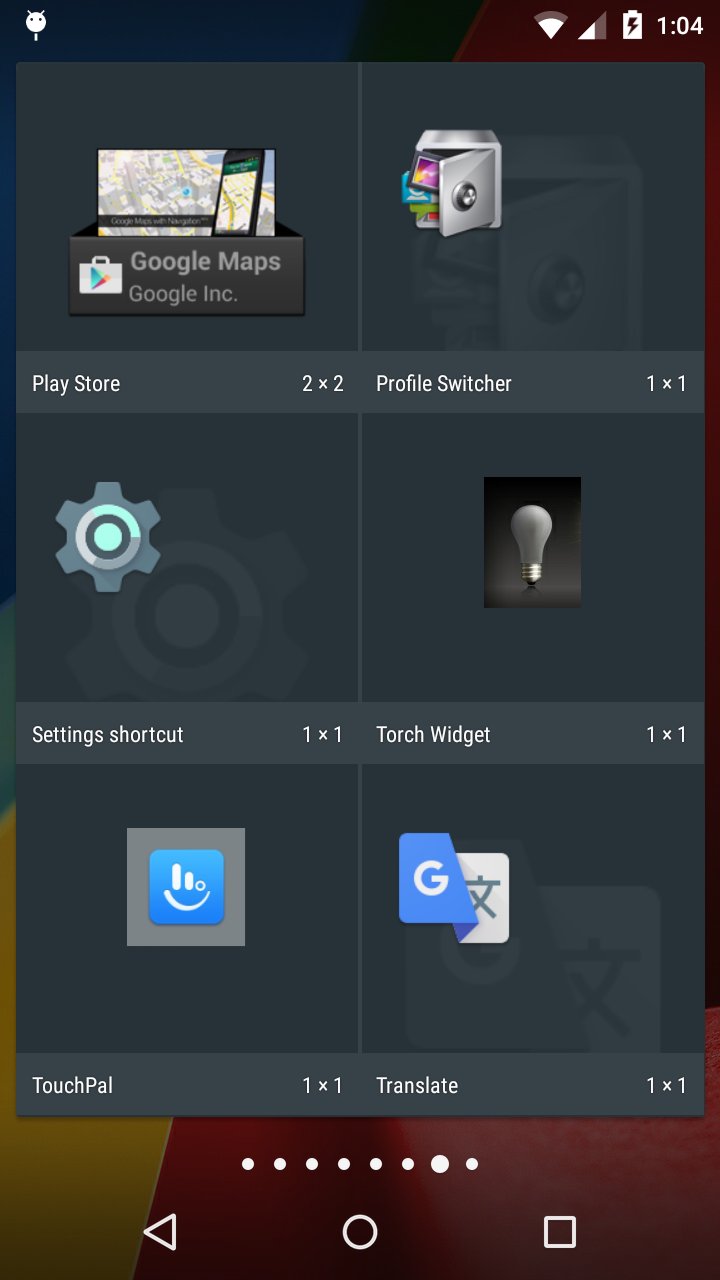
Task: Tap the Wi-Fi status icon
Action: coord(551,26)
